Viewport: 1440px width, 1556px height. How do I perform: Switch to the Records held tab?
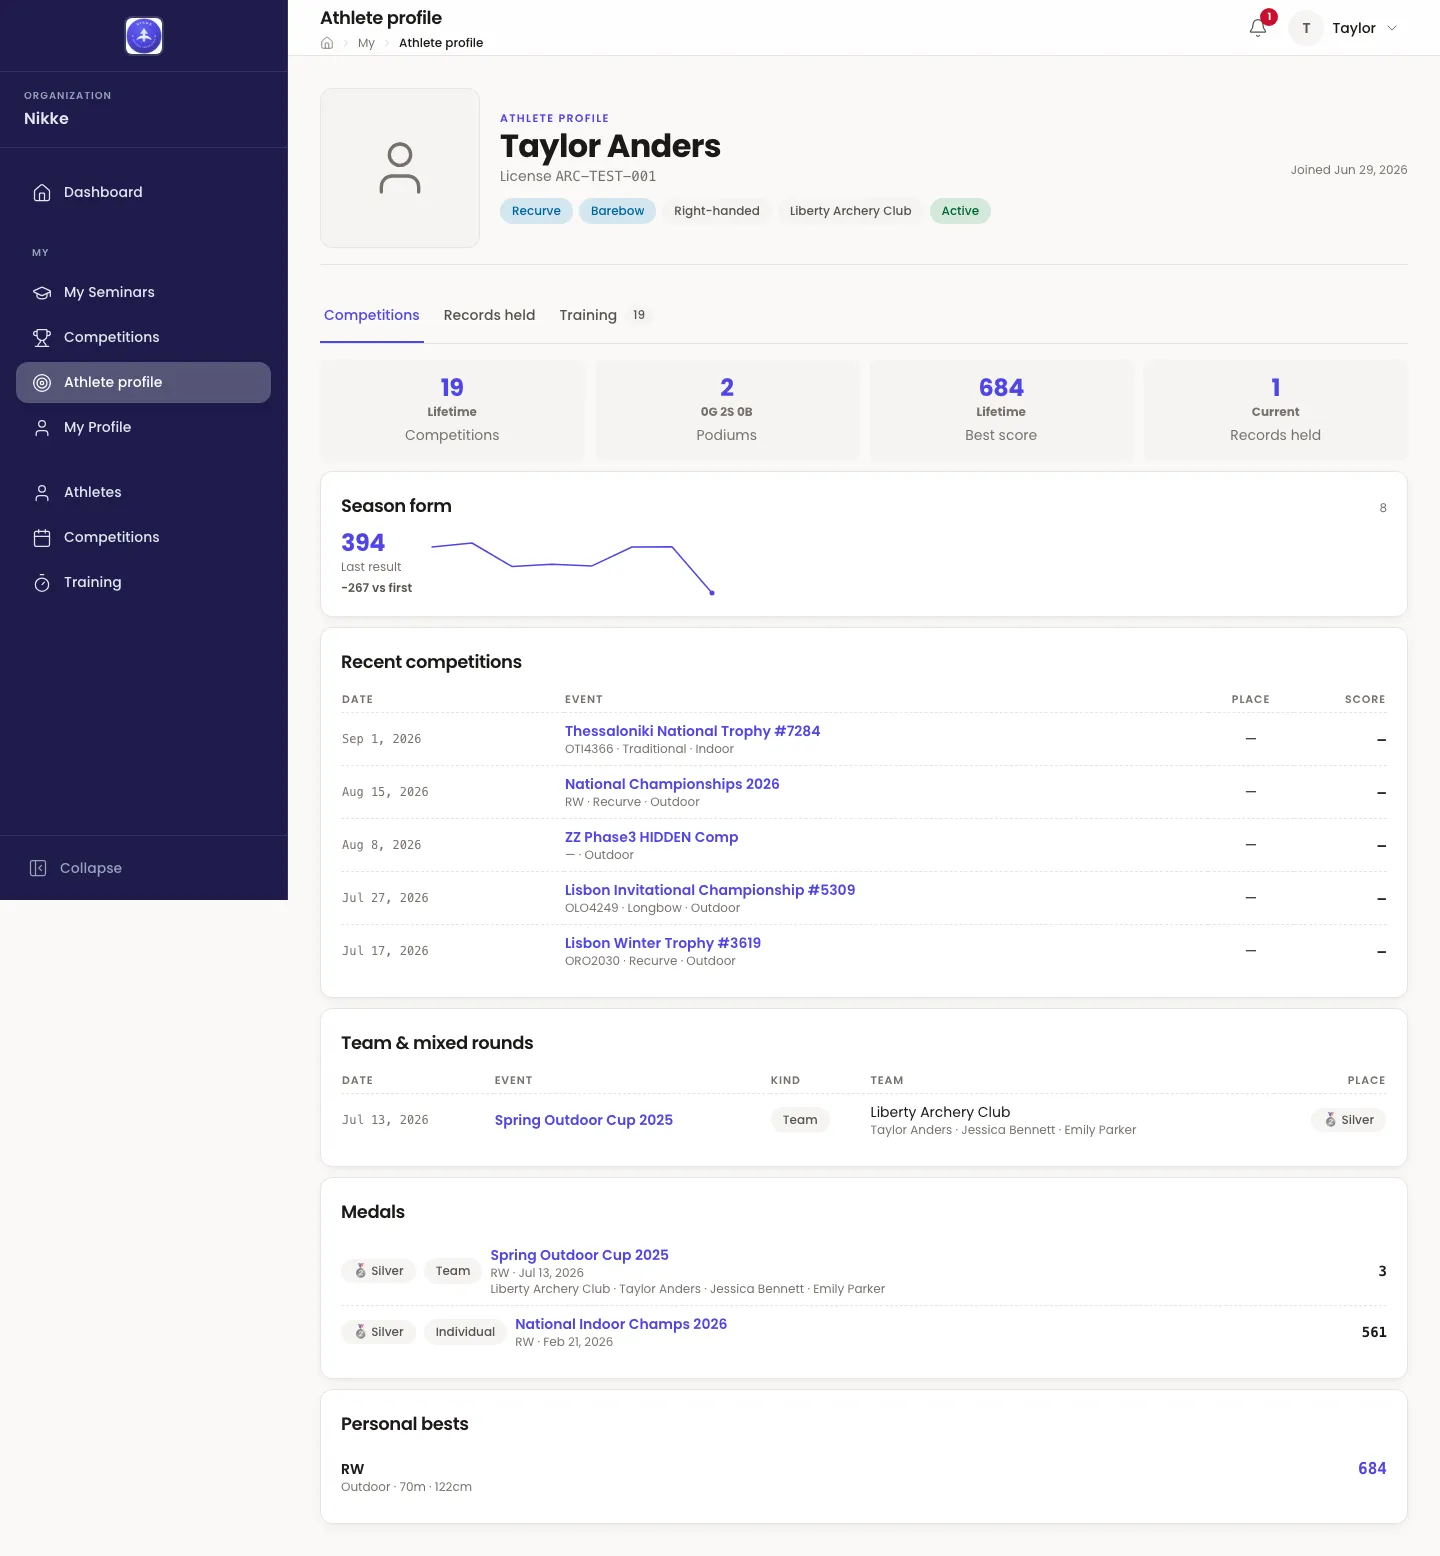[489, 315]
